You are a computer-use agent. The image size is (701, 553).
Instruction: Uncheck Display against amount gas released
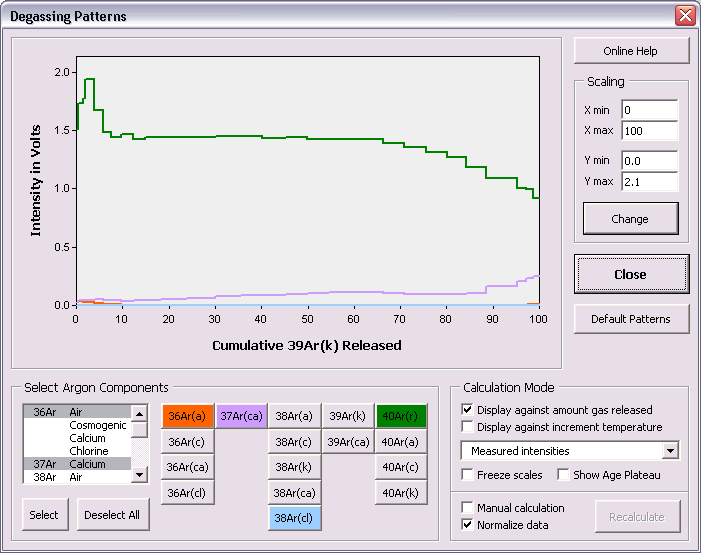tap(468, 410)
